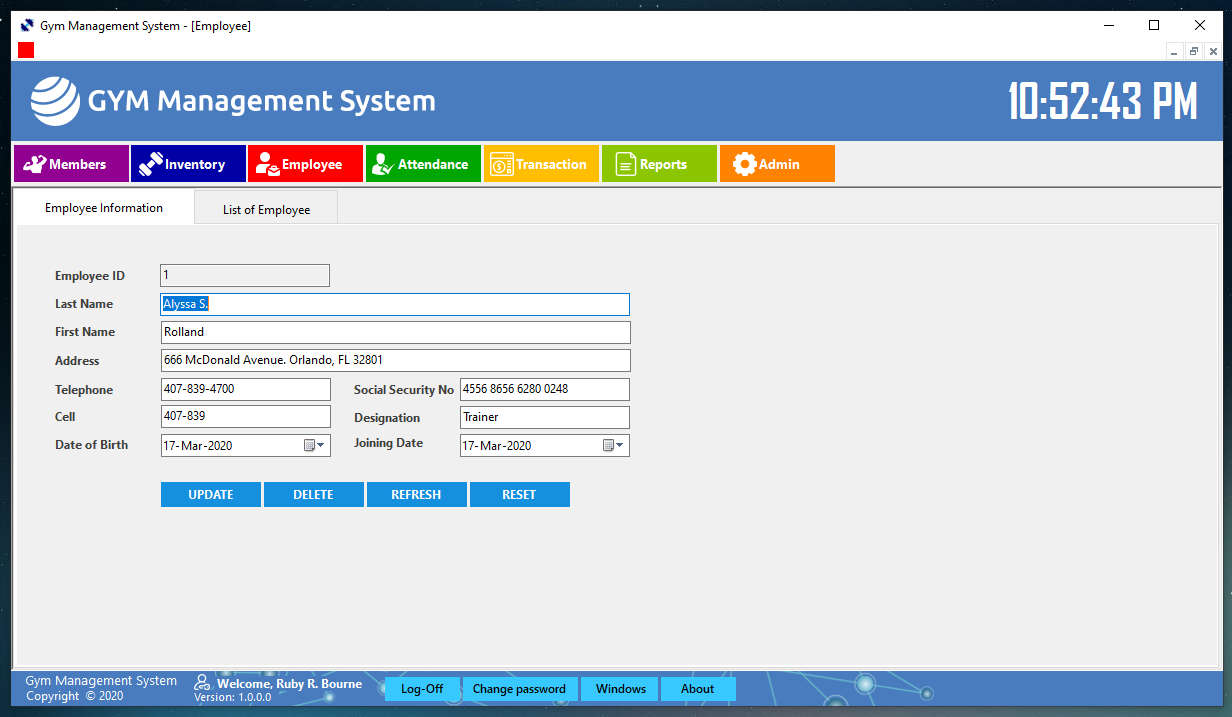Image resolution: width=1232 pixels, height=717 pixels.
Task: Open Joining Date calendar dropdown
Action: 614,445
